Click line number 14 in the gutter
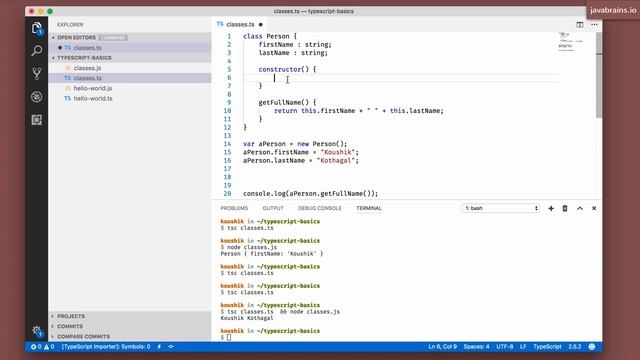640x360 pixels. [x=227, y=144]
